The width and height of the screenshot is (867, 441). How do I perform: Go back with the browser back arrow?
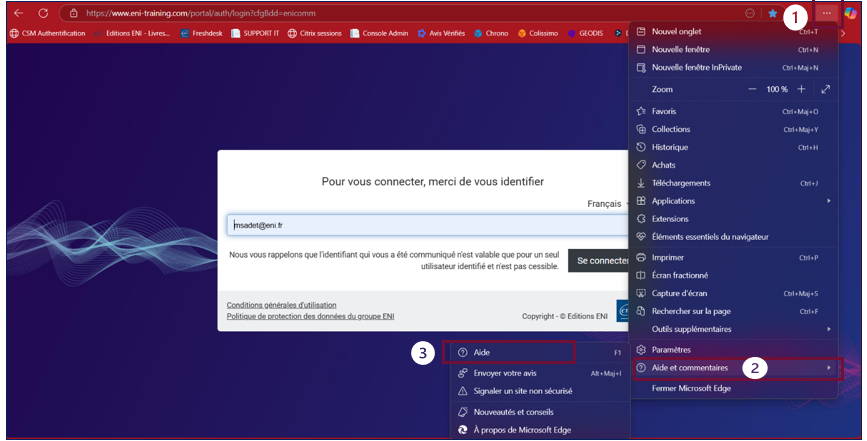tap(19, 13)
